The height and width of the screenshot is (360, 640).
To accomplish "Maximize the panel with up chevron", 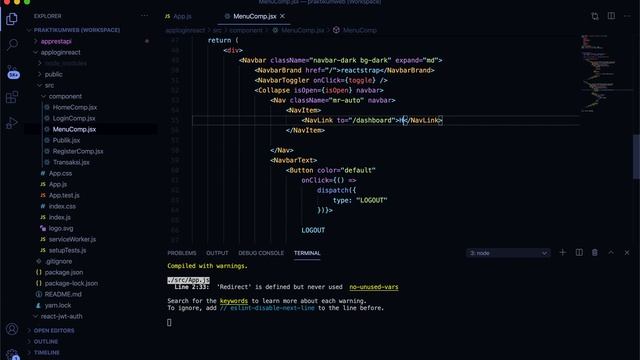I will (x=611, y=253).
